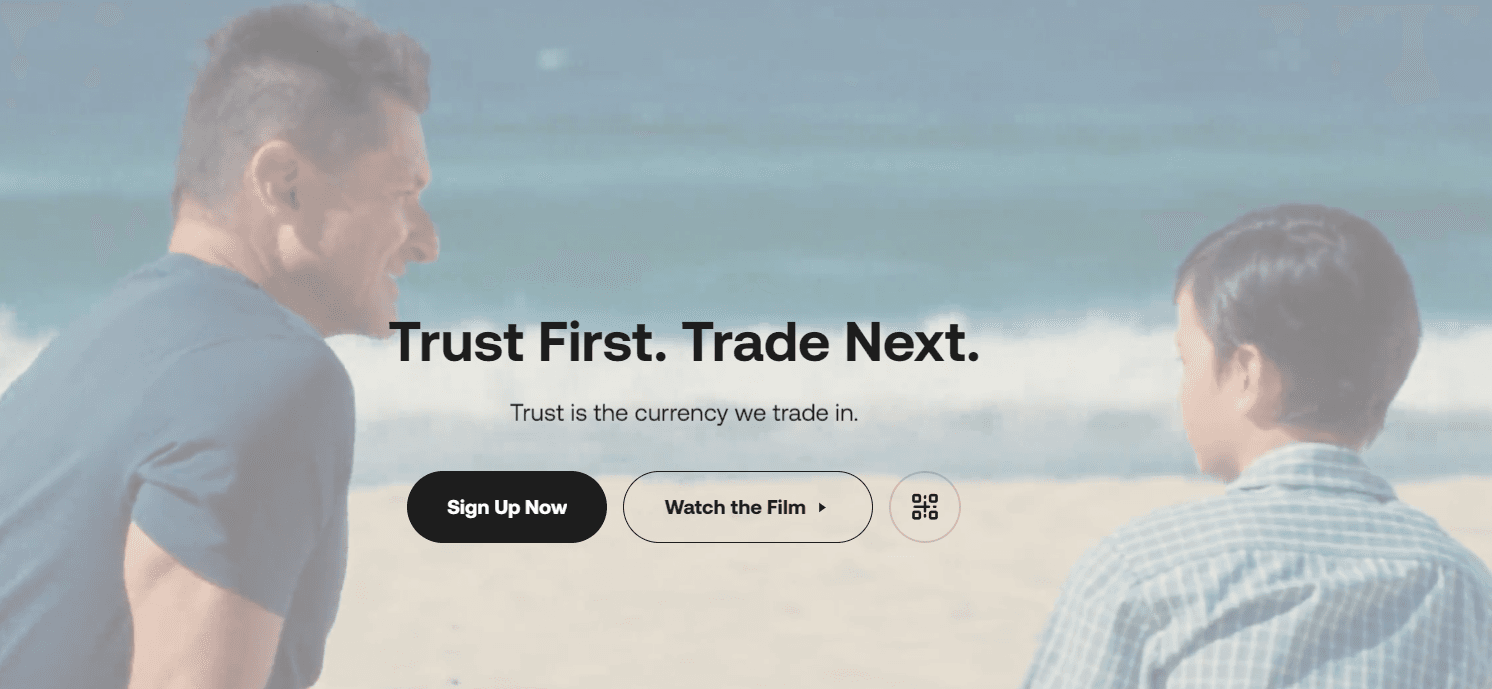This screenshot has width=1492, height=689.
Task: Click the boy's head on the right
Action: point(1300,320)
